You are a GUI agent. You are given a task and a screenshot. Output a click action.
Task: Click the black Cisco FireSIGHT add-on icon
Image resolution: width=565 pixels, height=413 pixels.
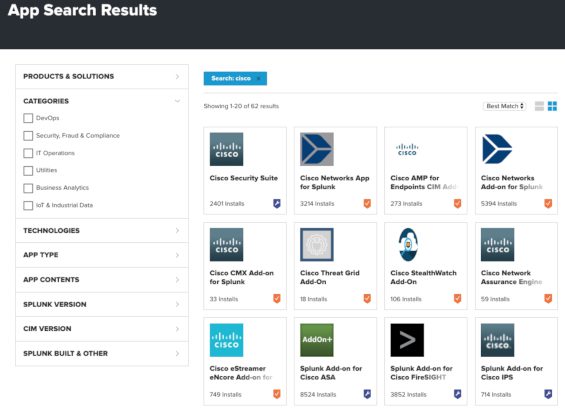(407, 340)
